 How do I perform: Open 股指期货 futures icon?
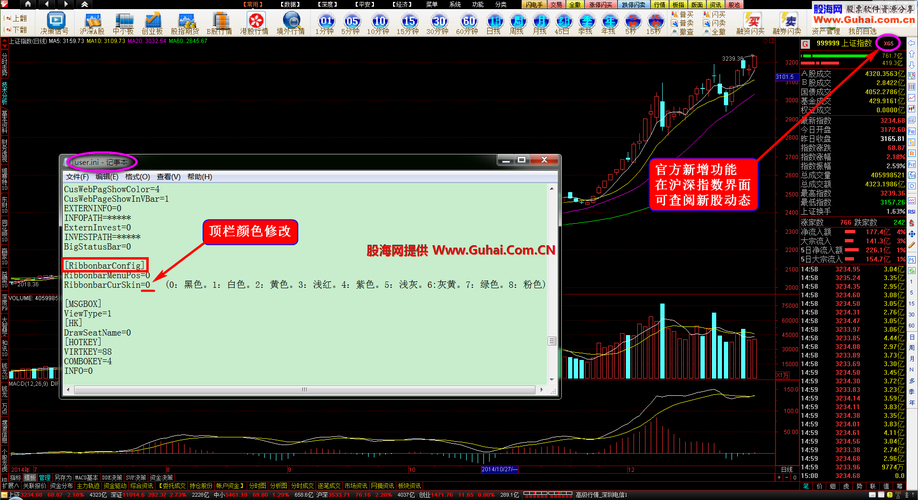coord(185,23)
